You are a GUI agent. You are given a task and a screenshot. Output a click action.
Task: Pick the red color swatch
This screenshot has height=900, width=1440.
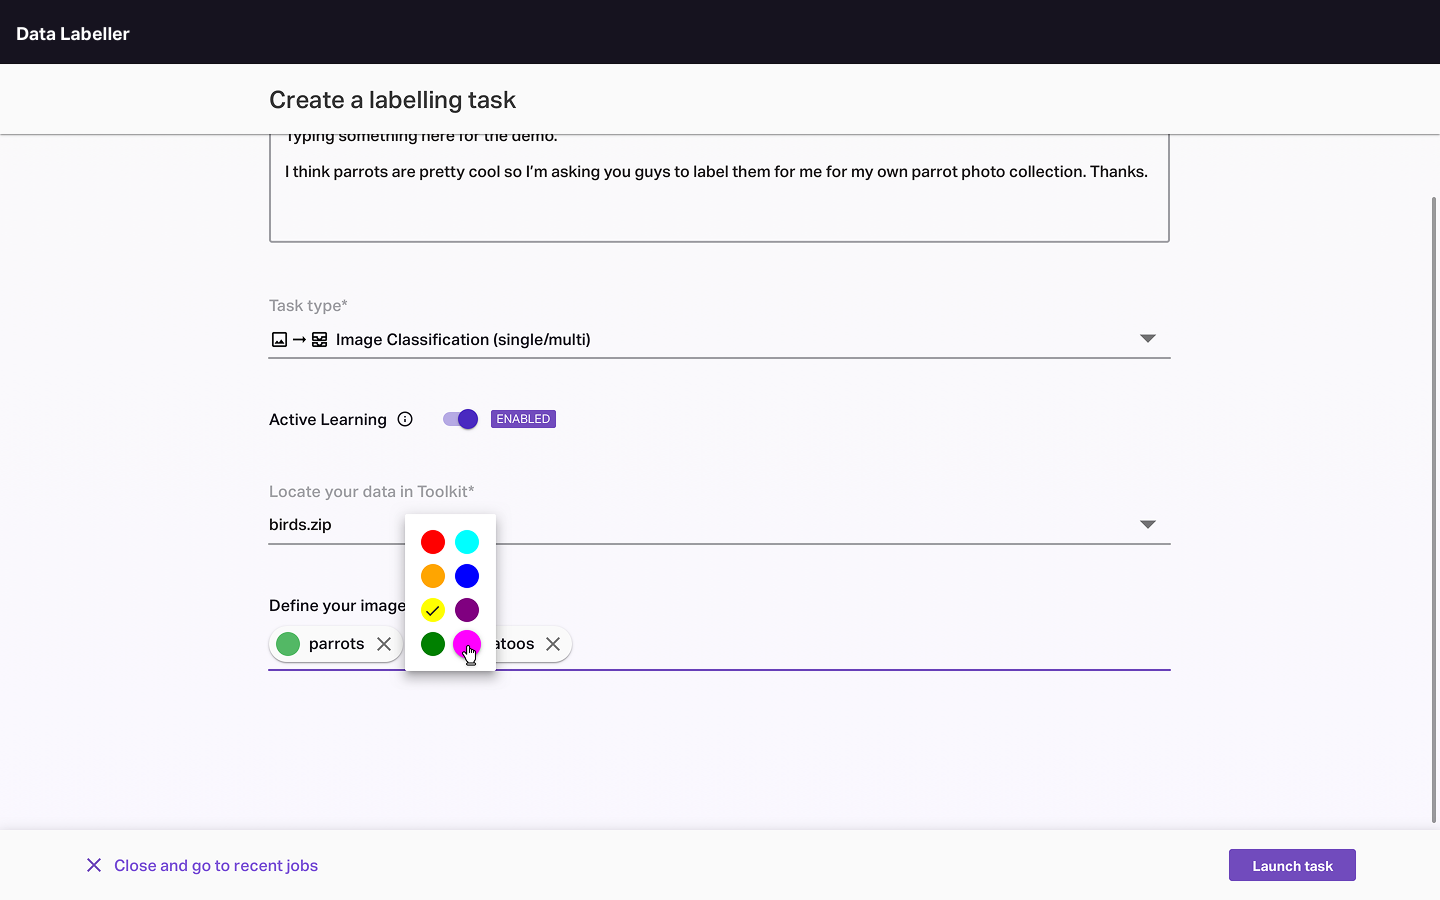coord(433,542)
